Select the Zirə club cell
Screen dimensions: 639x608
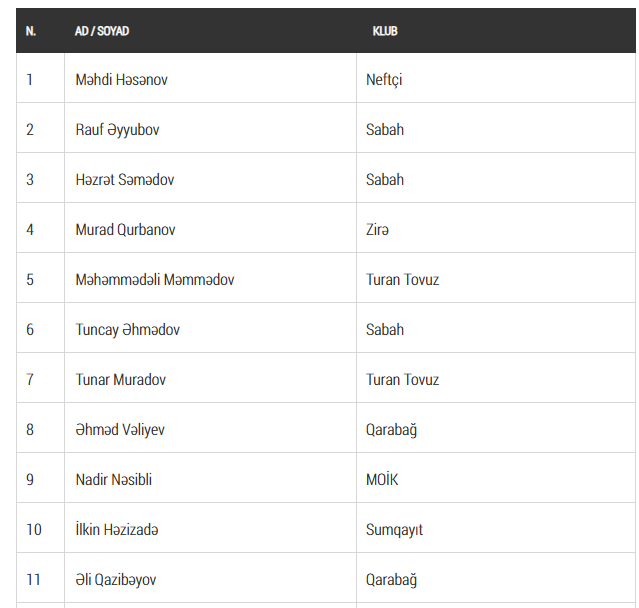[x=378, y=229]
